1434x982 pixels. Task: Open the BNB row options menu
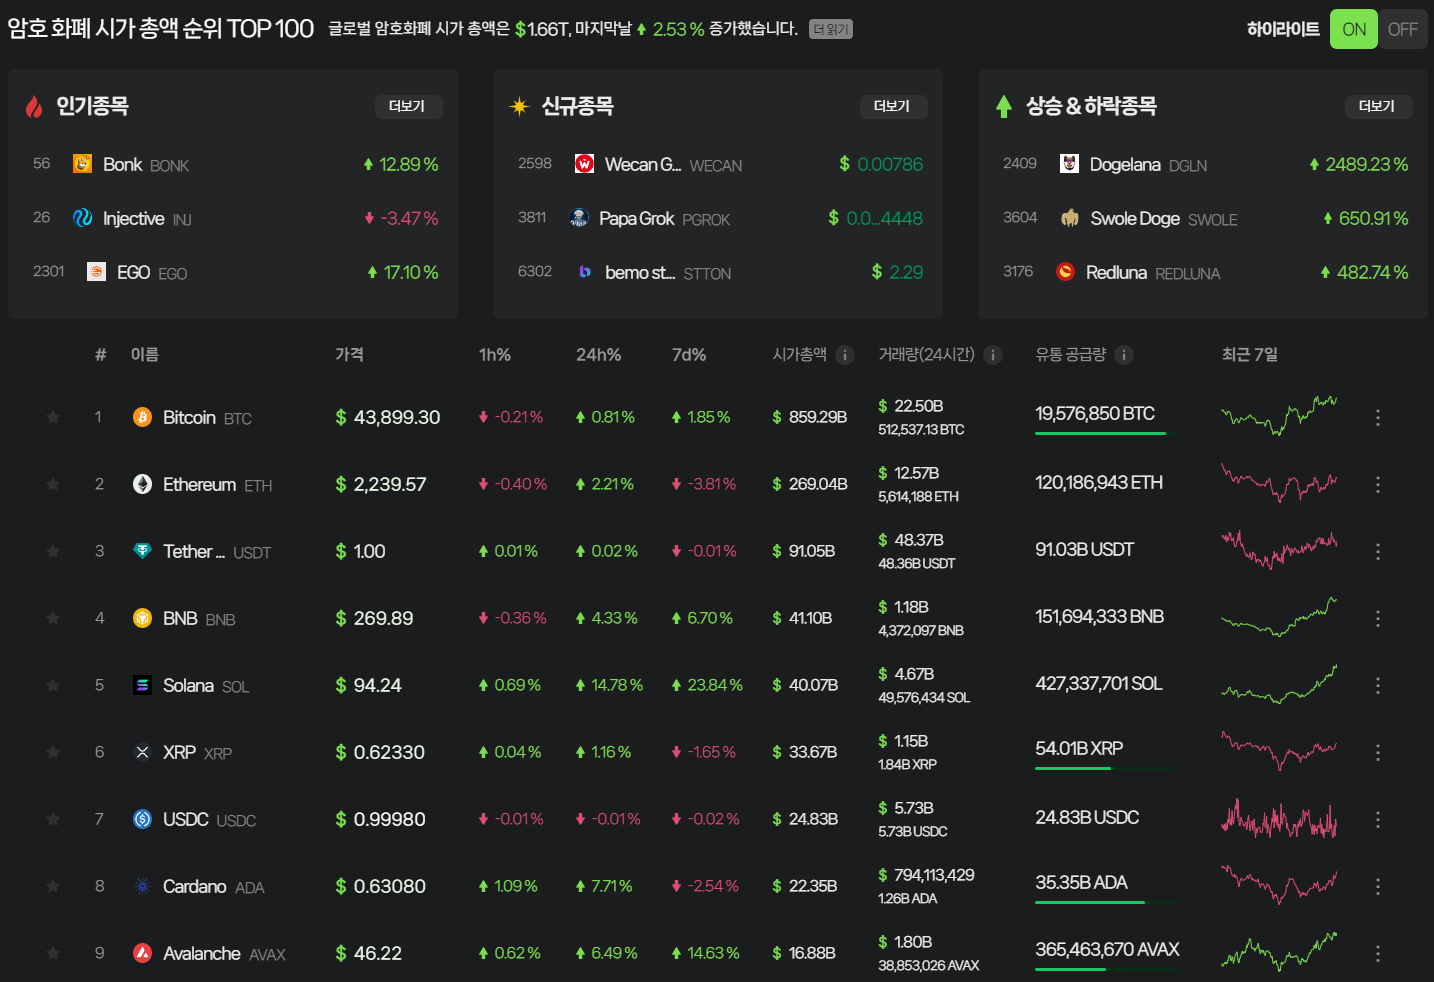(1378, 618)
